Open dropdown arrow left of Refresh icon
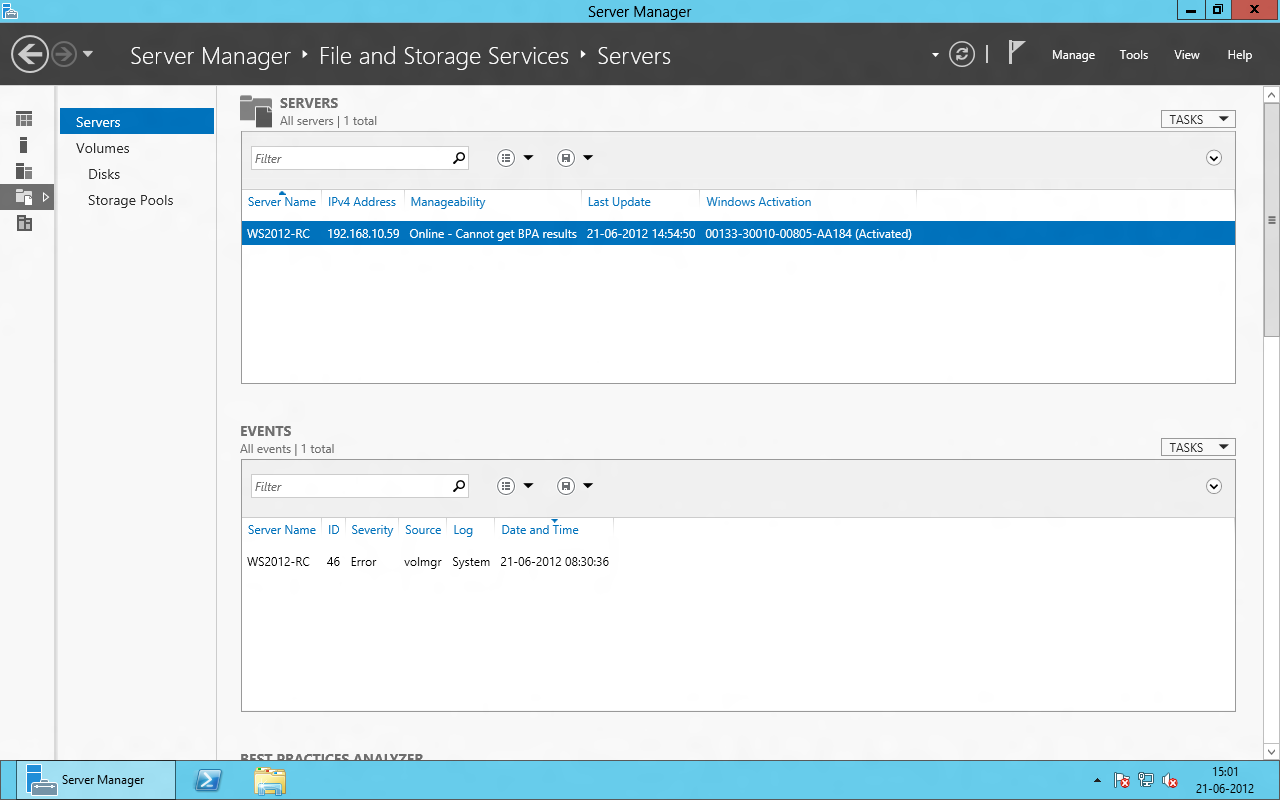Screen dimensions: 1280x800 coord(935,55)
